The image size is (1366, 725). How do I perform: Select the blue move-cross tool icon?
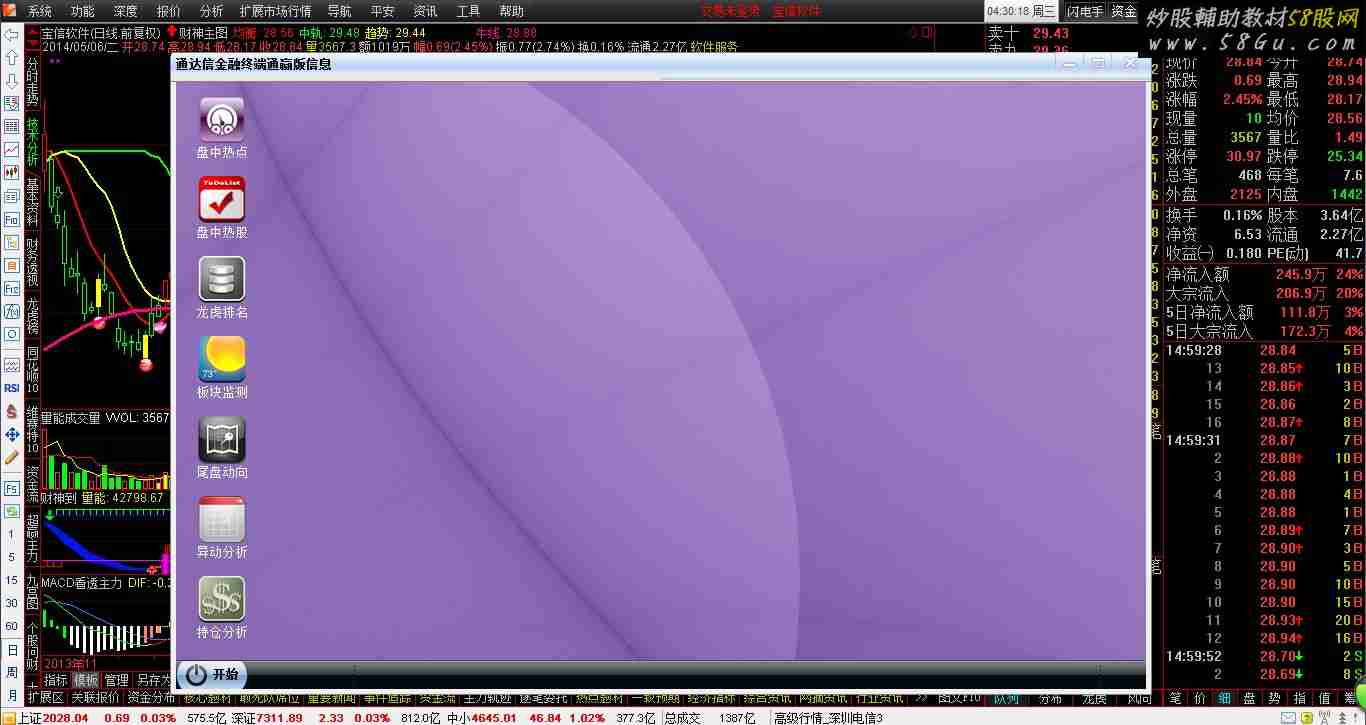pyautogui.click(x=12, y=434)
